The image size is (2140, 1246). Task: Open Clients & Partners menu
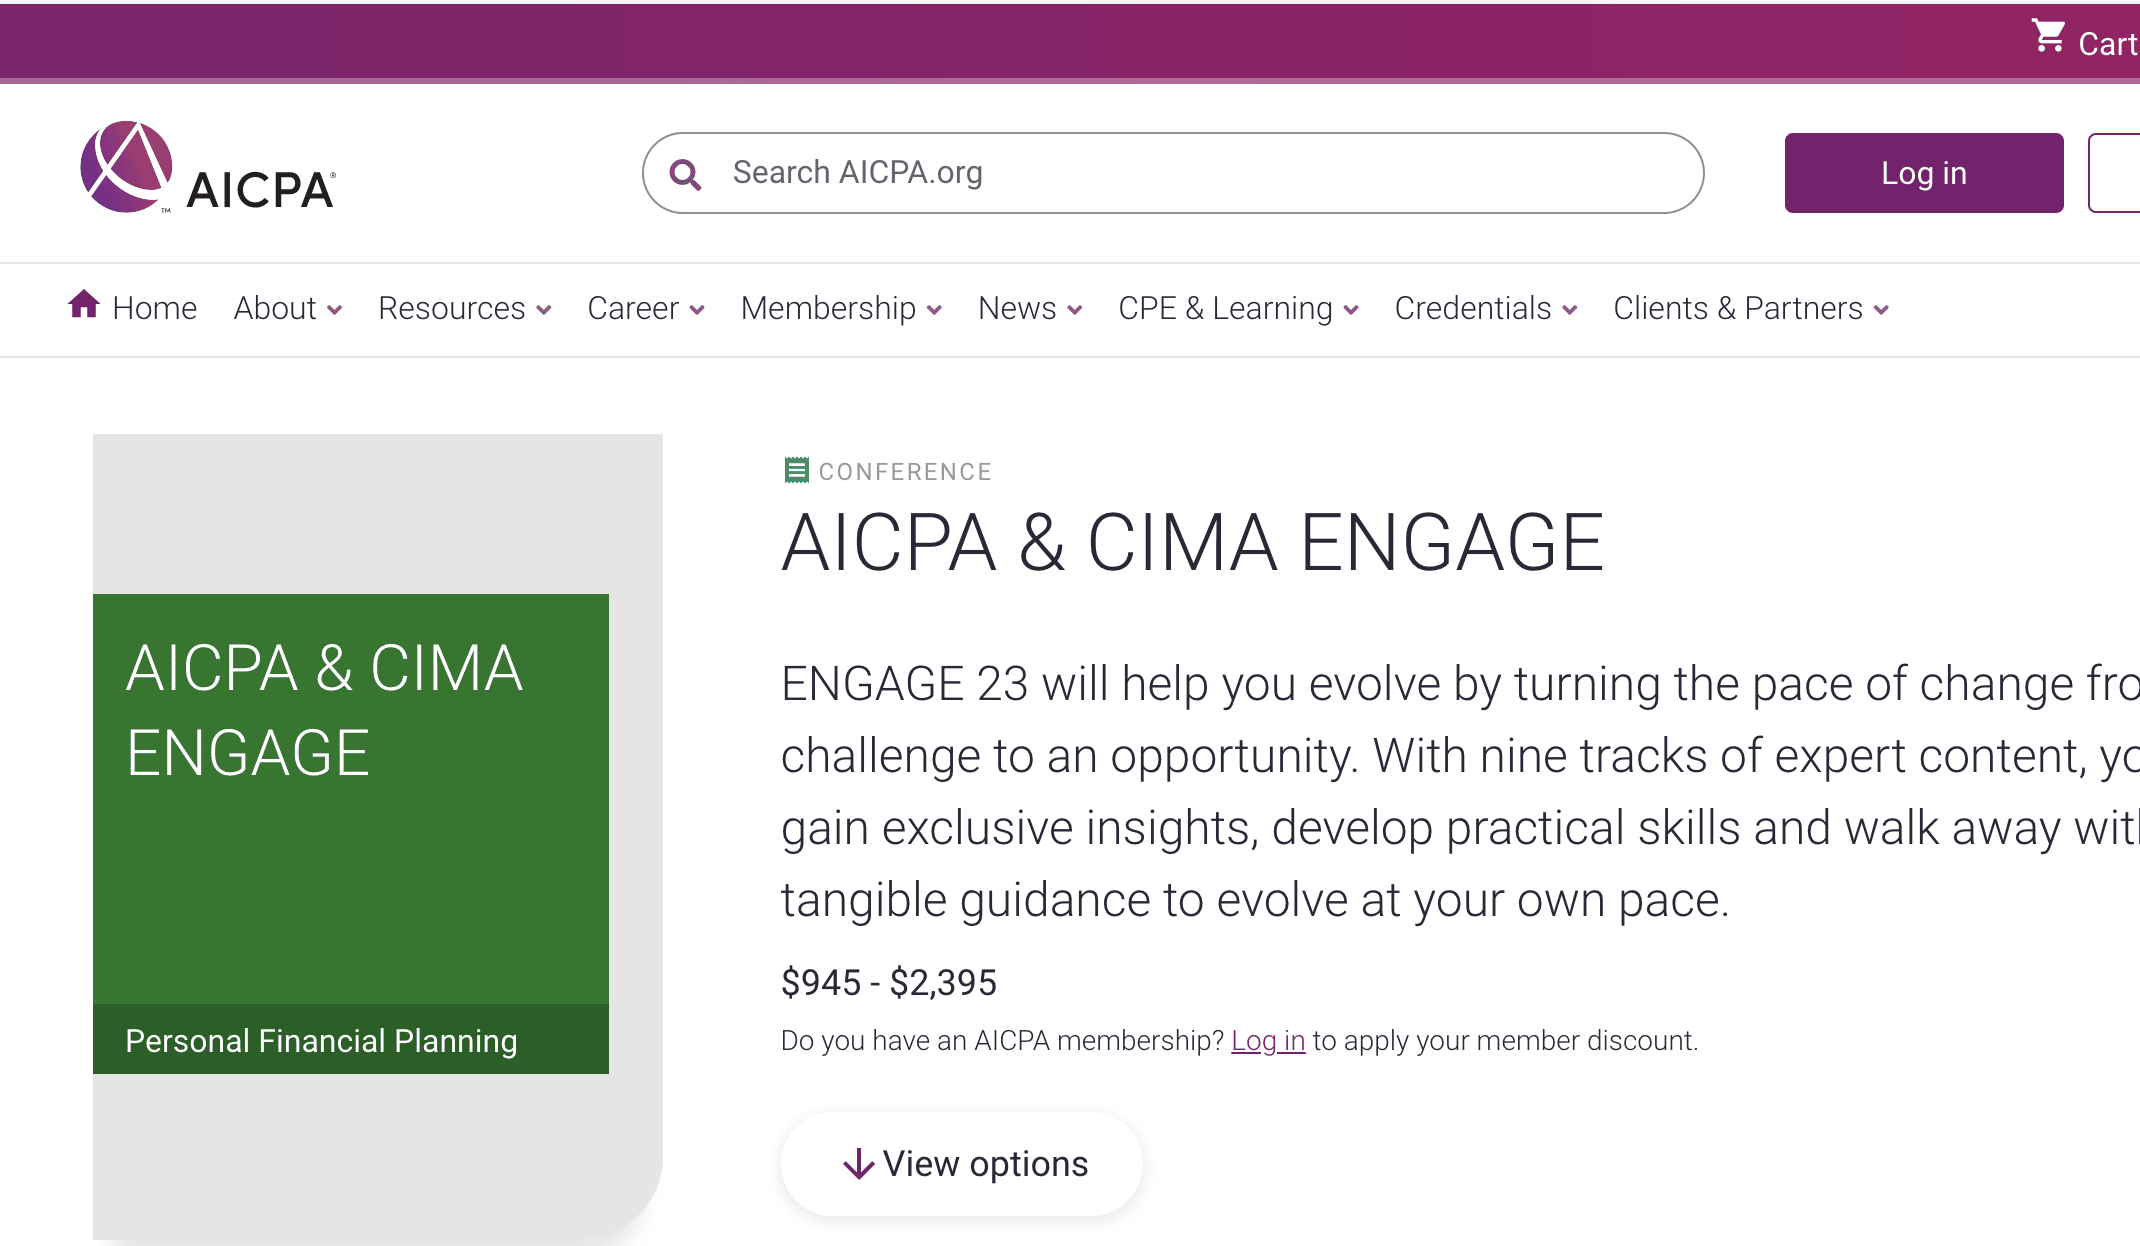[1751, 308]
